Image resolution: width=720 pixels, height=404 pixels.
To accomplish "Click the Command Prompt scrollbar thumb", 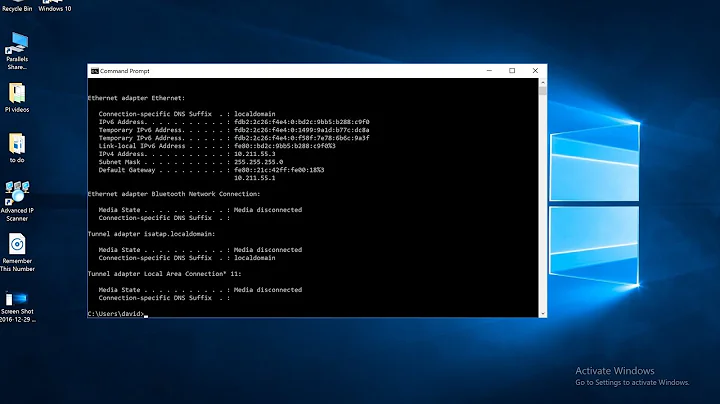I will pos(543,90).
